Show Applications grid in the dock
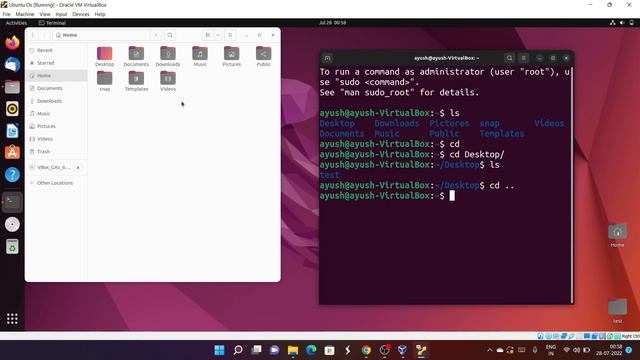This screenshot has height=360, width=640. (12, 318)
